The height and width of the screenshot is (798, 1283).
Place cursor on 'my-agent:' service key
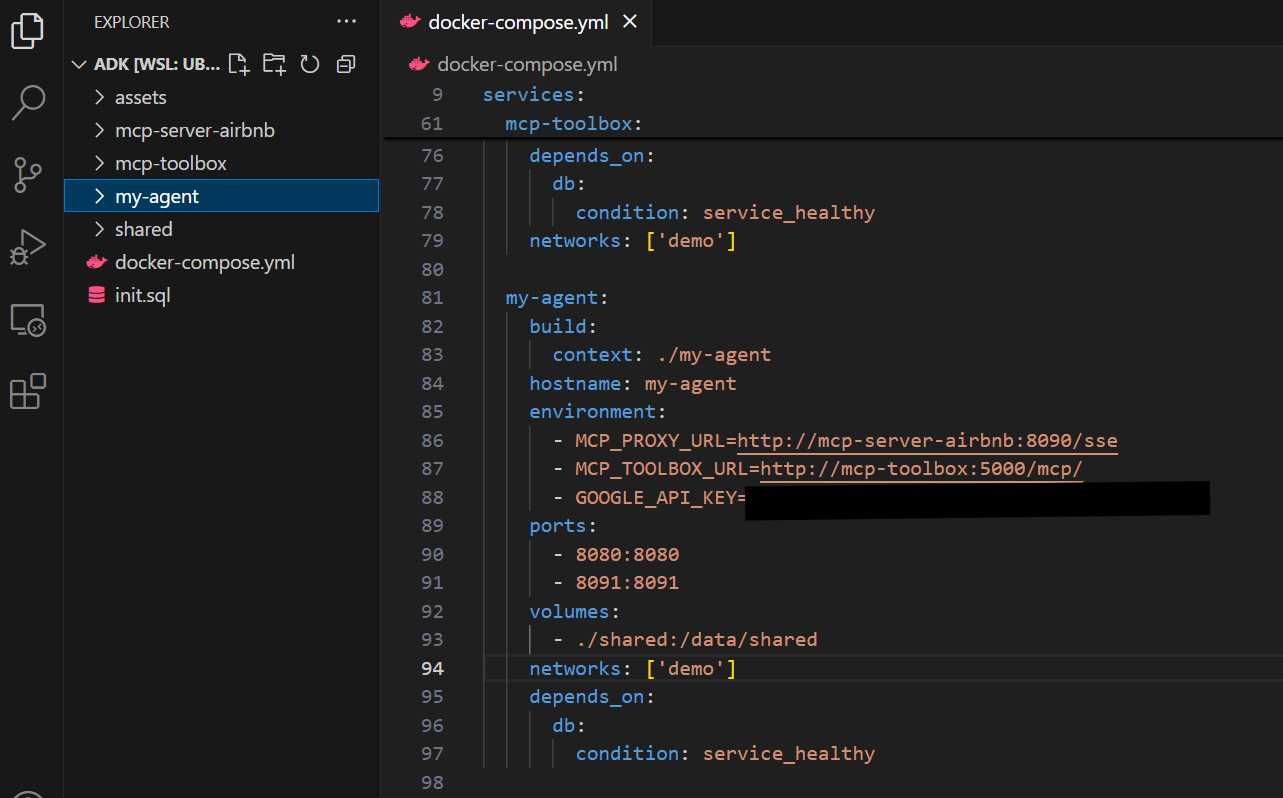[557, 297]
